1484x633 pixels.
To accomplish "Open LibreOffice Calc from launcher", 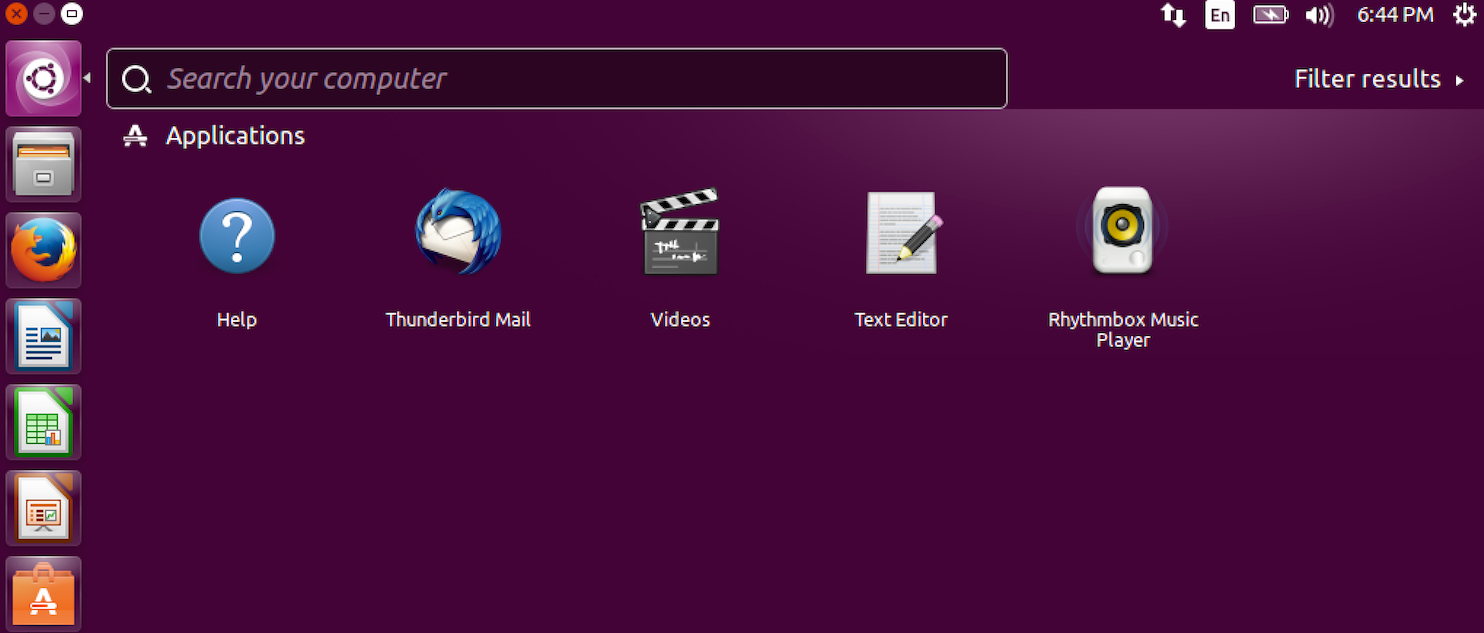I will (x=43, y=422).
